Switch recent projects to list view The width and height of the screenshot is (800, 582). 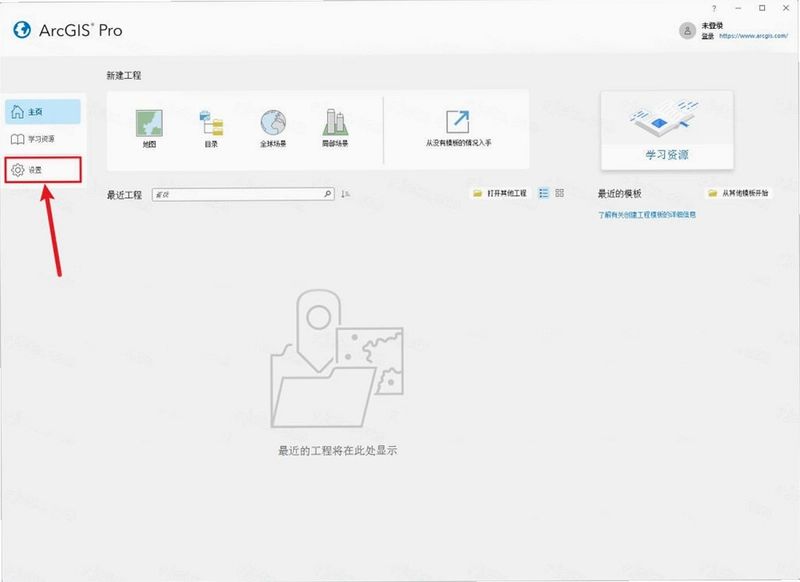(x=544, y=193)
